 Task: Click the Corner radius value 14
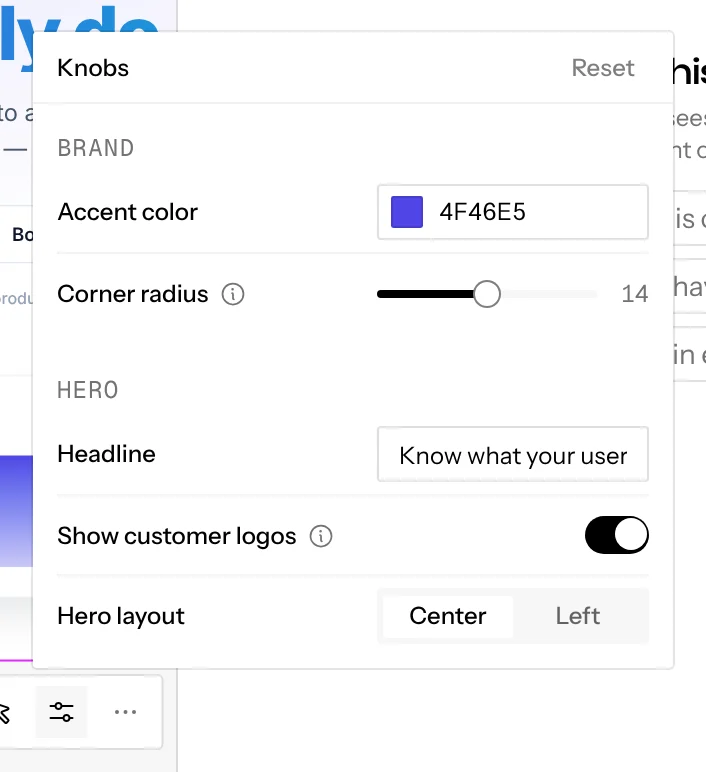tap(635, 294)
